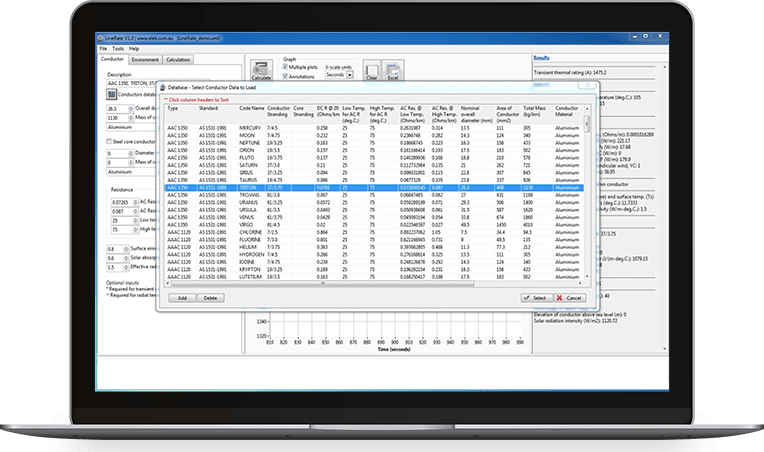Sort by the Area of Conductor column header
Viewport: 764px width, 452px height.
tap(508, 114)
